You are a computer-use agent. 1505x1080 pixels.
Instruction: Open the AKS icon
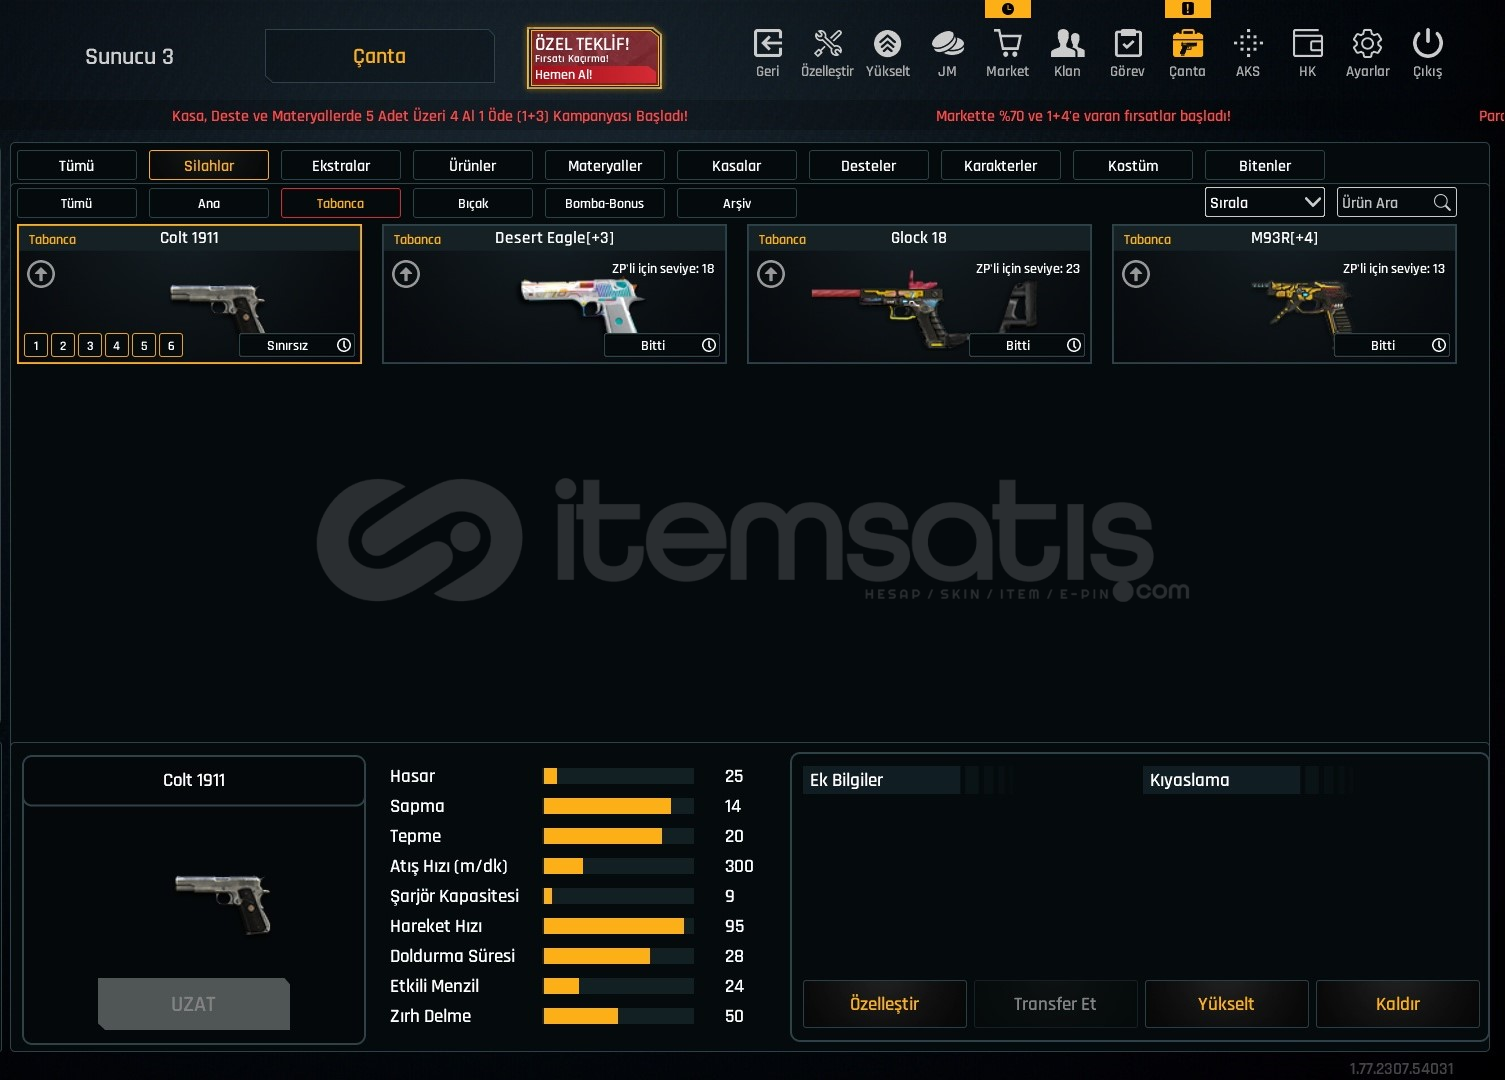(x=1247, y=44)
